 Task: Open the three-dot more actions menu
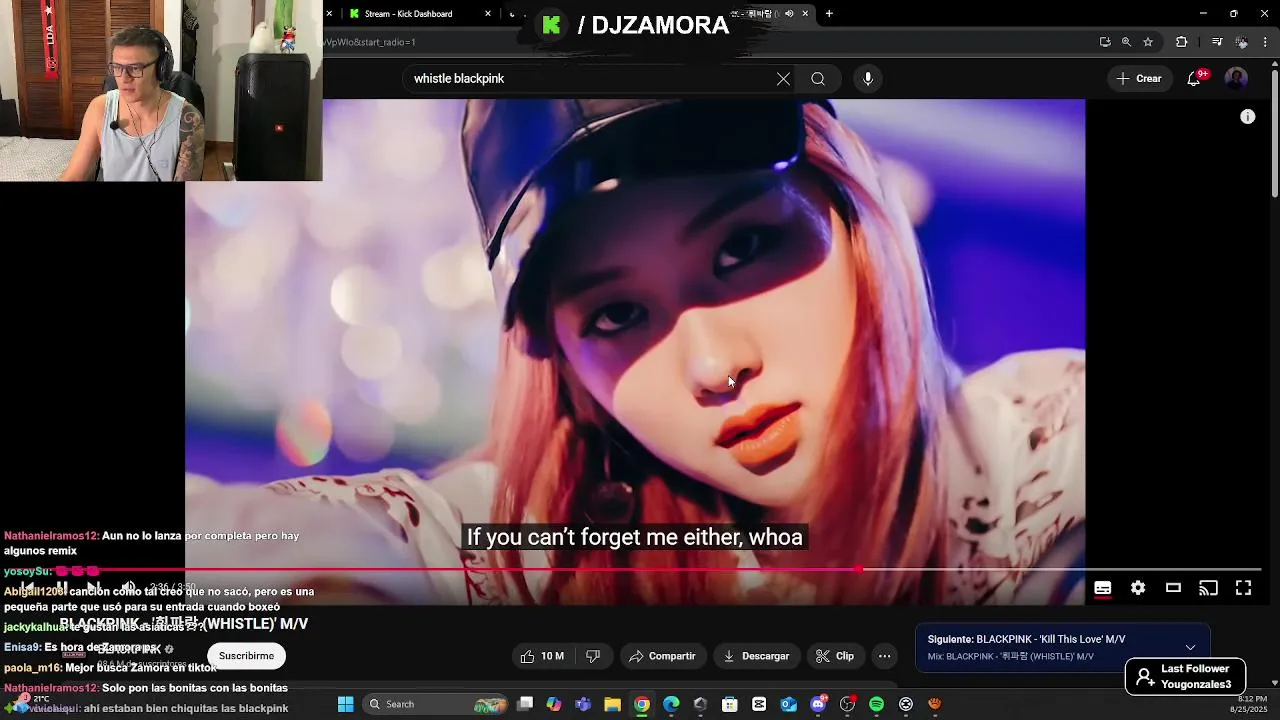[x=884, y=656]
